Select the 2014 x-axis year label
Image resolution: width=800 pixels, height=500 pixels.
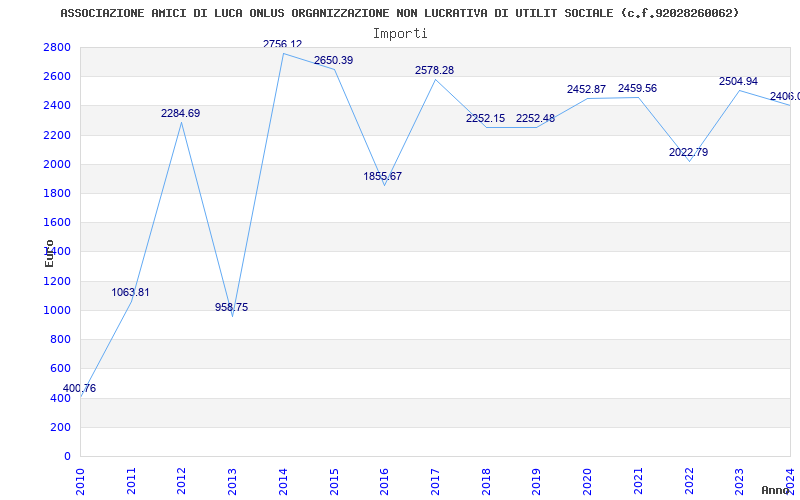tap(283, 482)
